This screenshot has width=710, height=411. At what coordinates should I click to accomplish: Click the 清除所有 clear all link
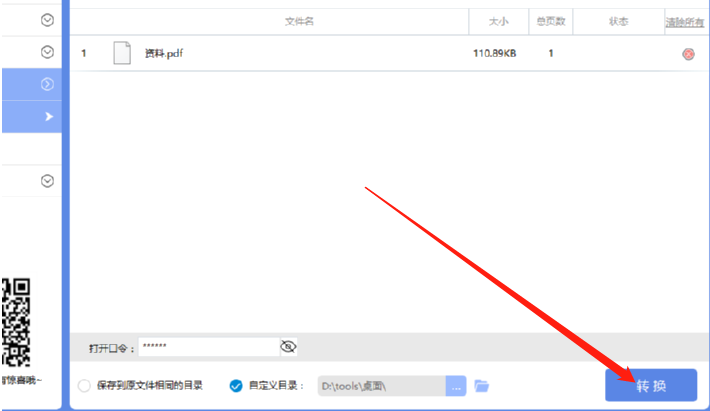(684, 22)
